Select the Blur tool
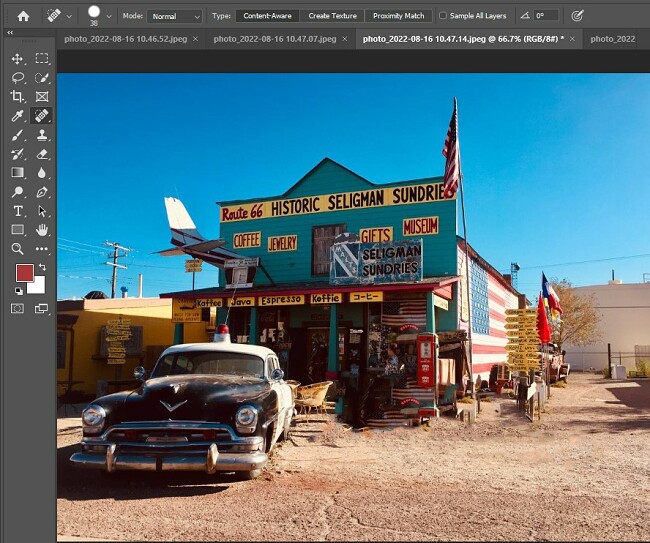The height and width of the screenshot is (543, 650). (x=41, y=172)
